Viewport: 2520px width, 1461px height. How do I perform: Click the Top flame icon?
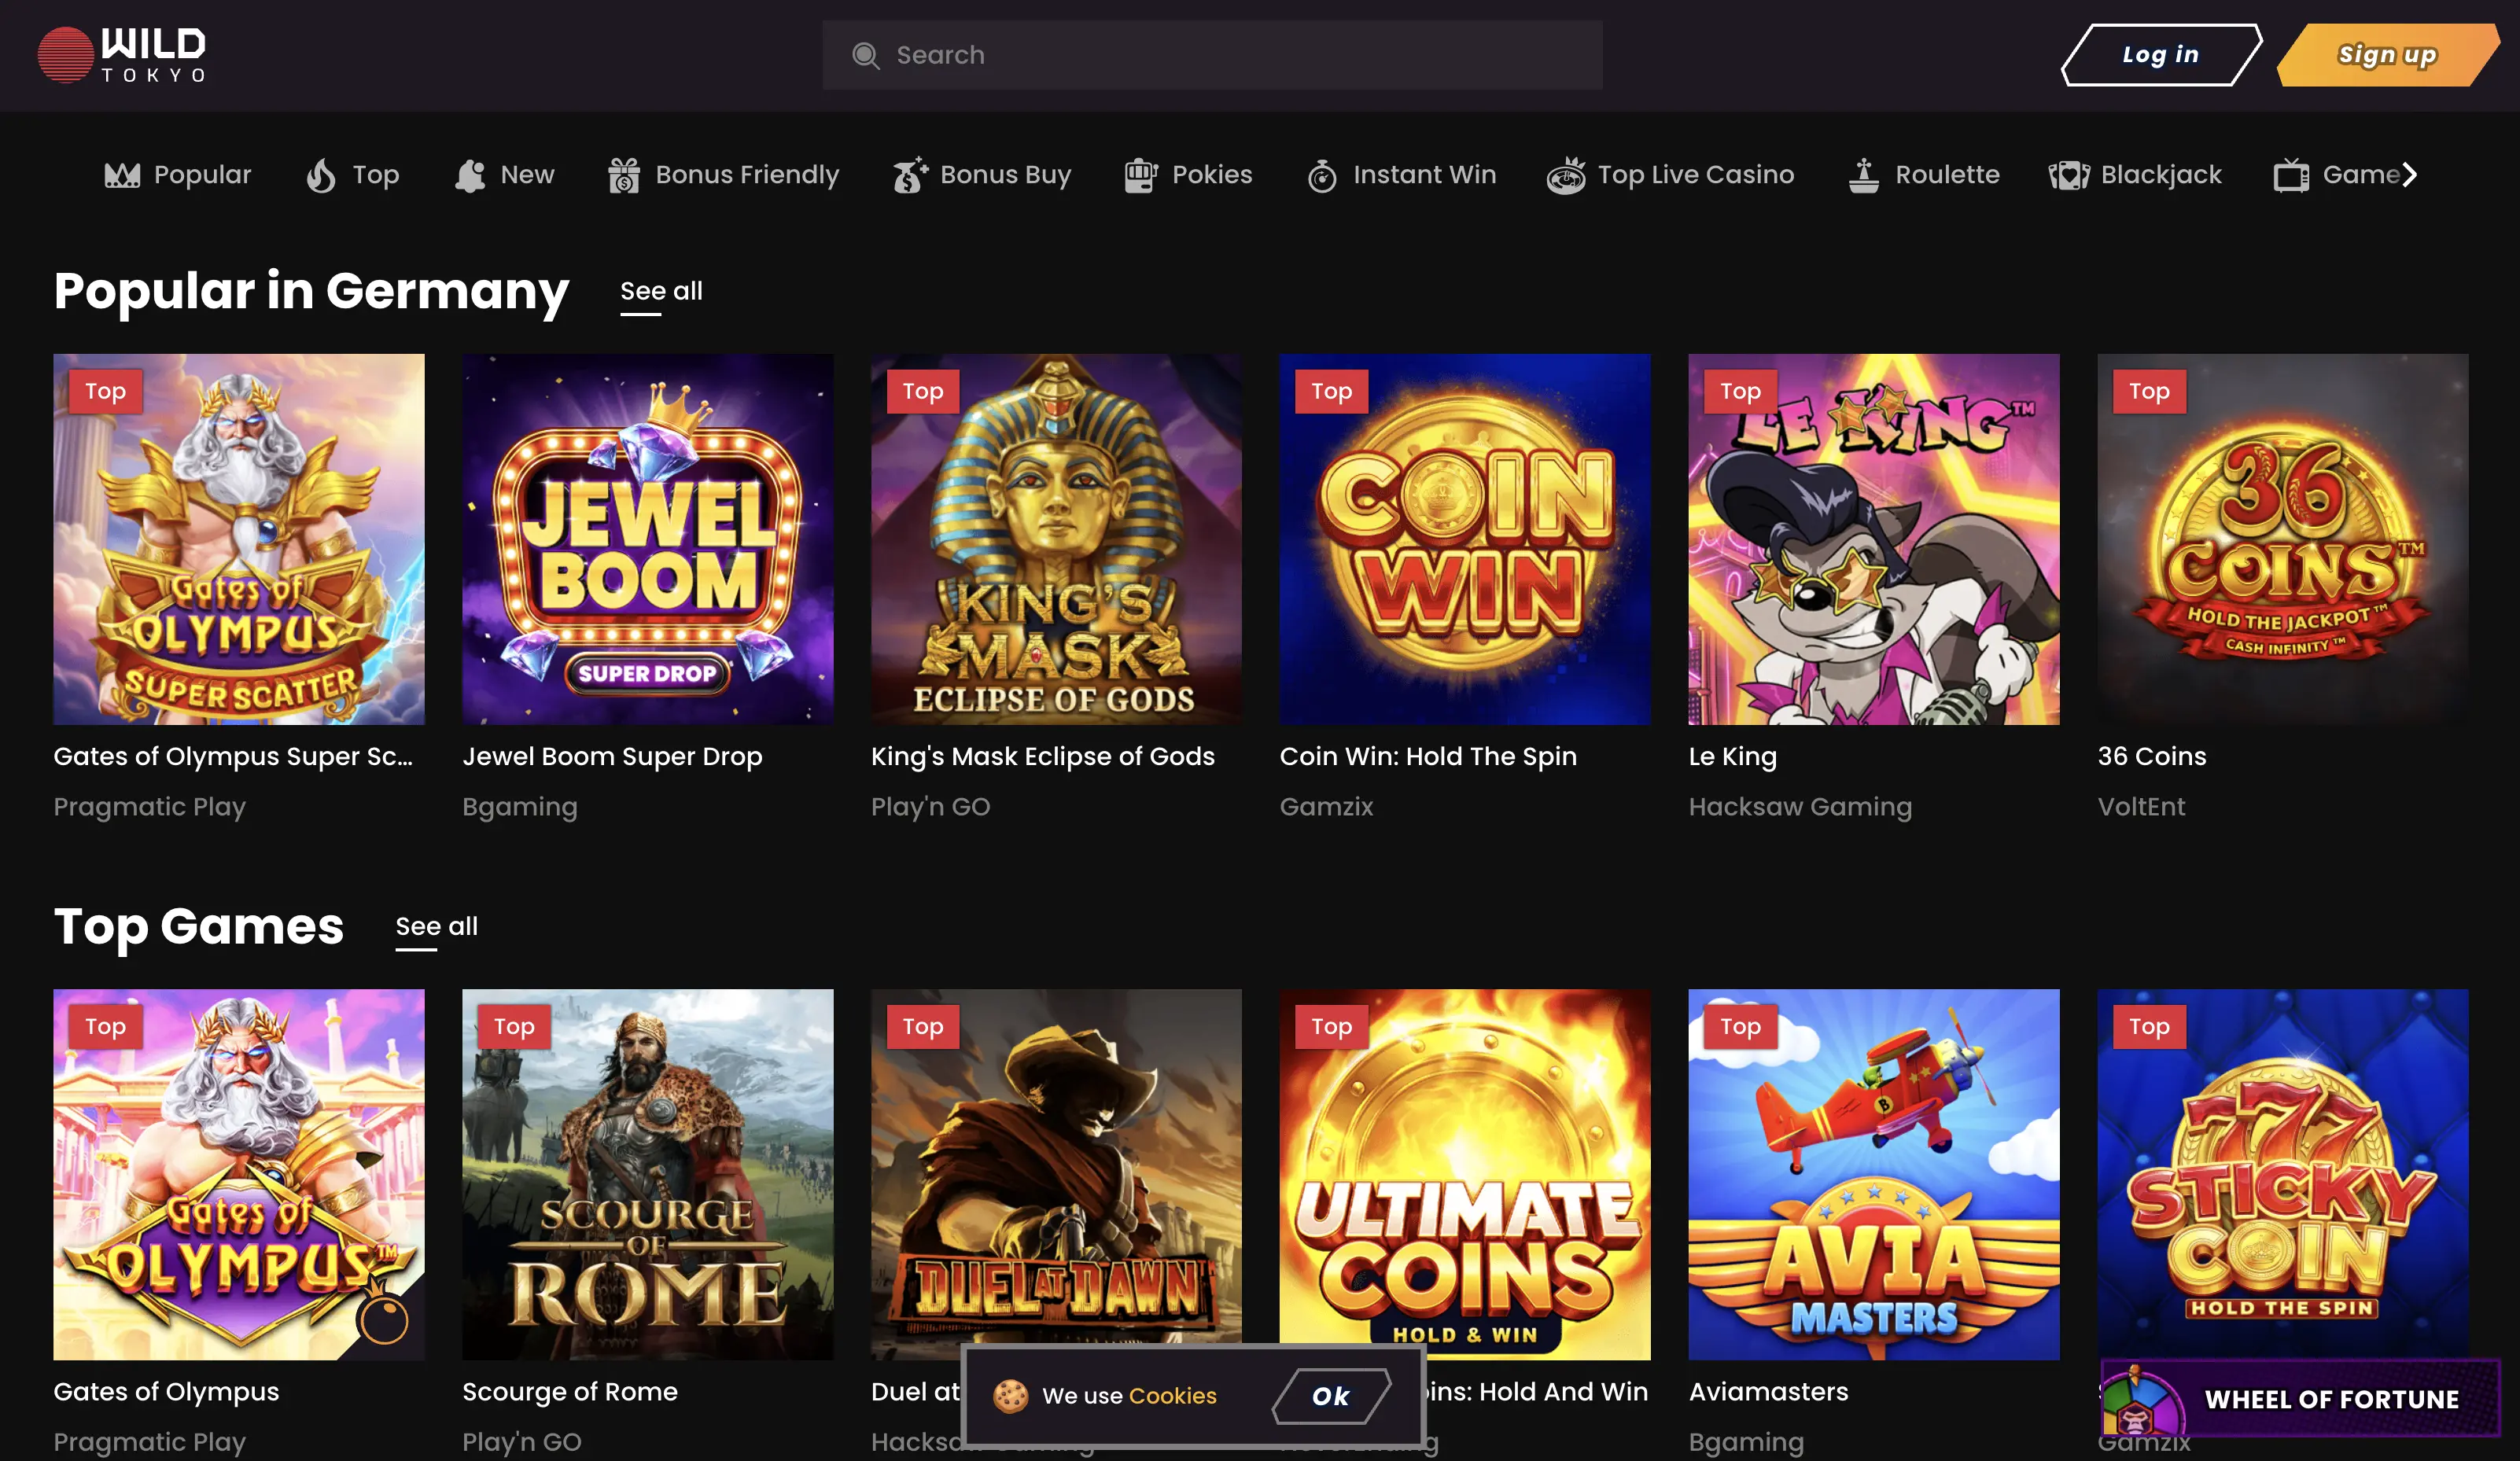point(321,175)
